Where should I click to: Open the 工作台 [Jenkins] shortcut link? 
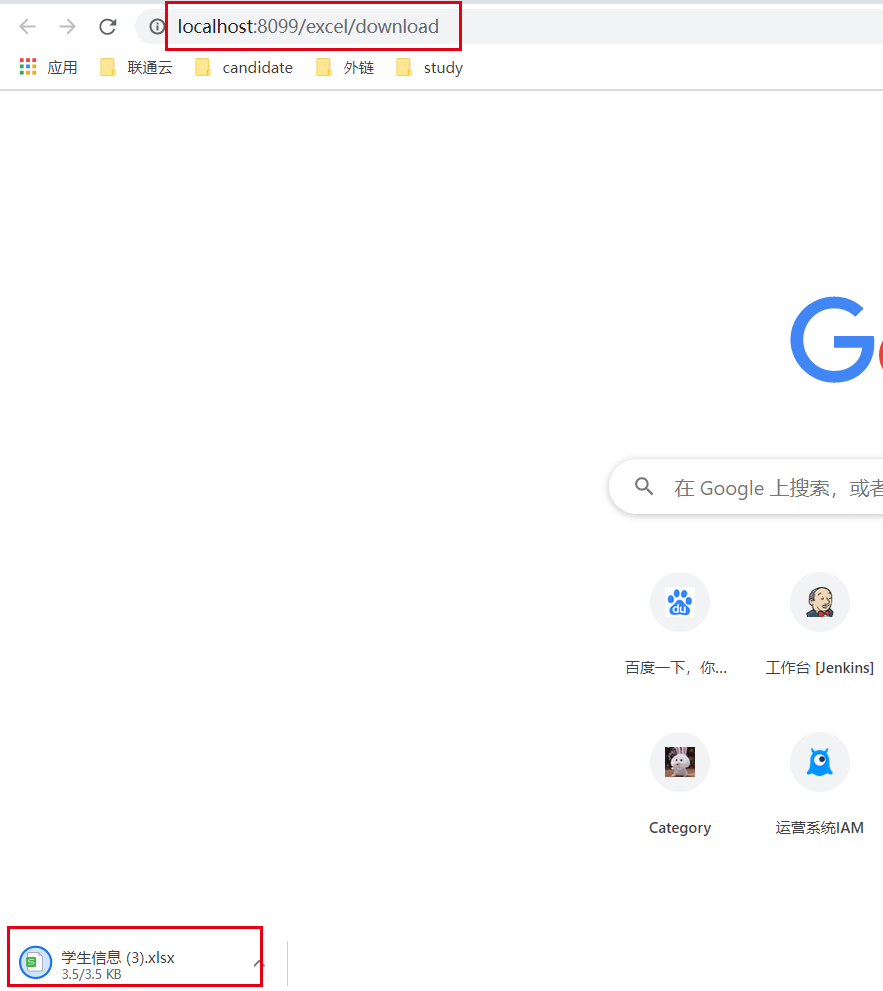coord(820,667)
